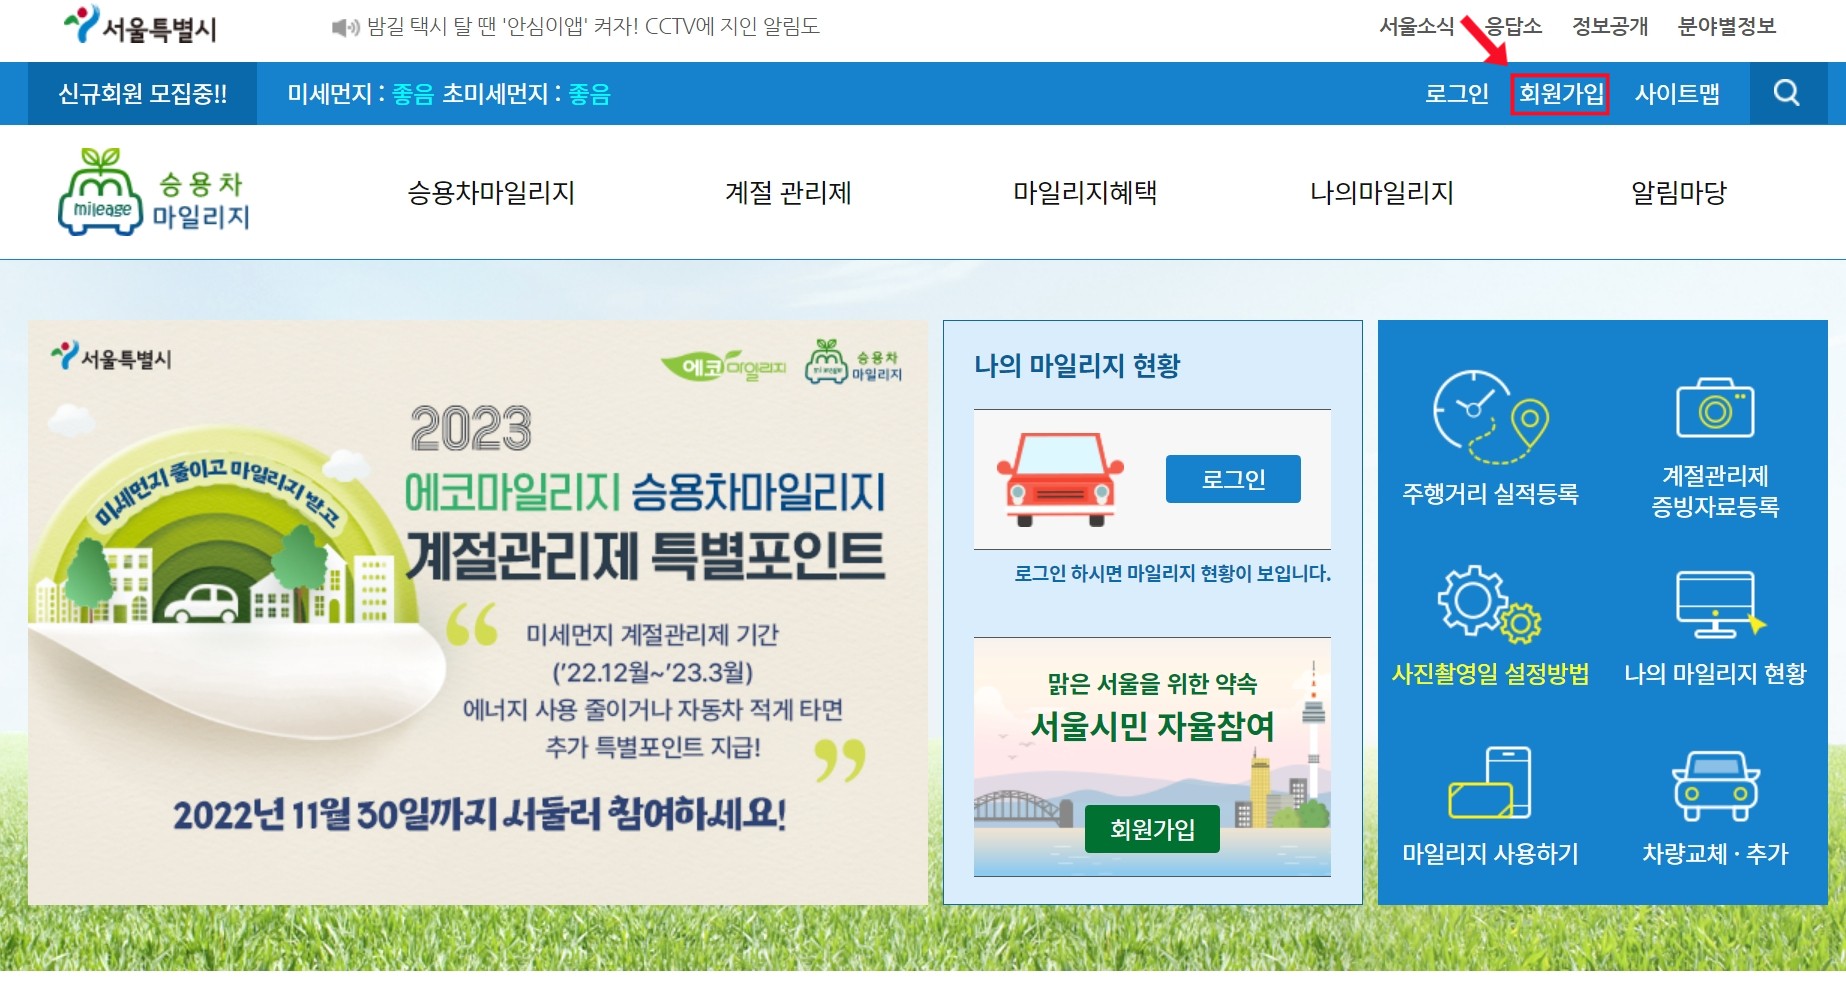Click the 나의 마일리지 현황 panel heading
Image resolution: width=1846 pixels, height=1000 pixels.
(1077, 365)
